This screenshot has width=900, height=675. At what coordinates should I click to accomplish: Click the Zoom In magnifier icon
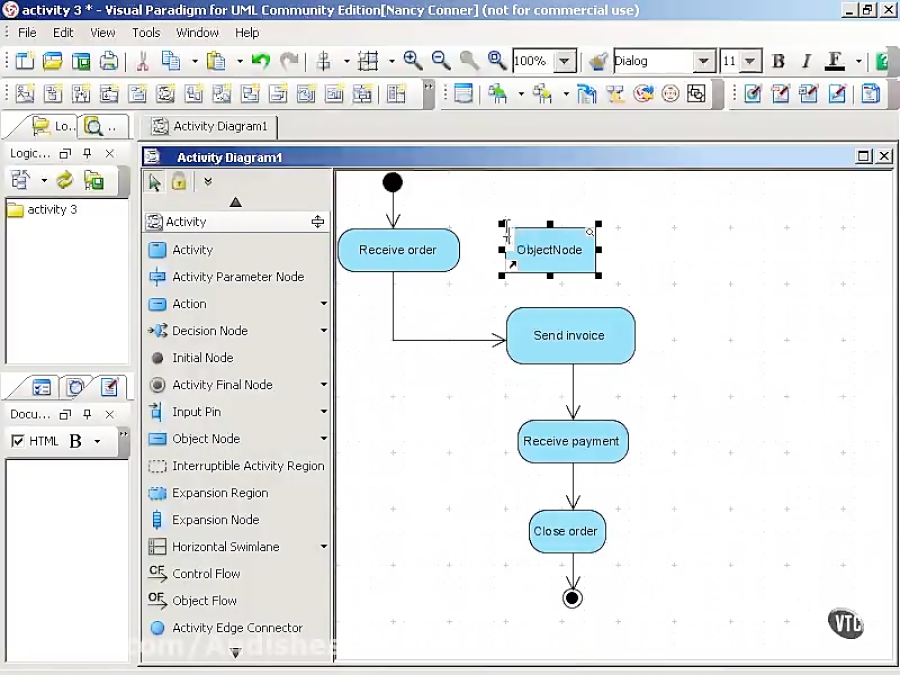point(413,61)
